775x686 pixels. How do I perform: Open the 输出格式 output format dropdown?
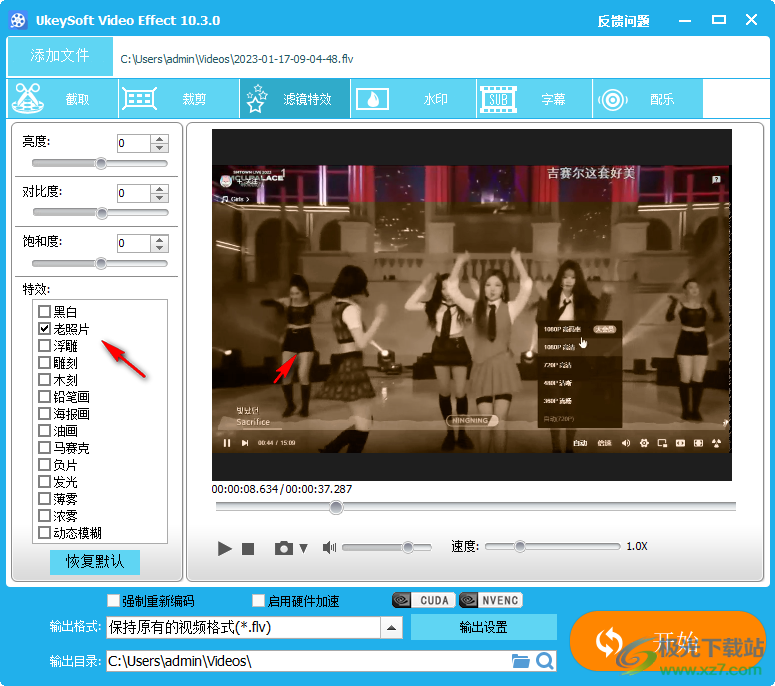coord(391,628)
